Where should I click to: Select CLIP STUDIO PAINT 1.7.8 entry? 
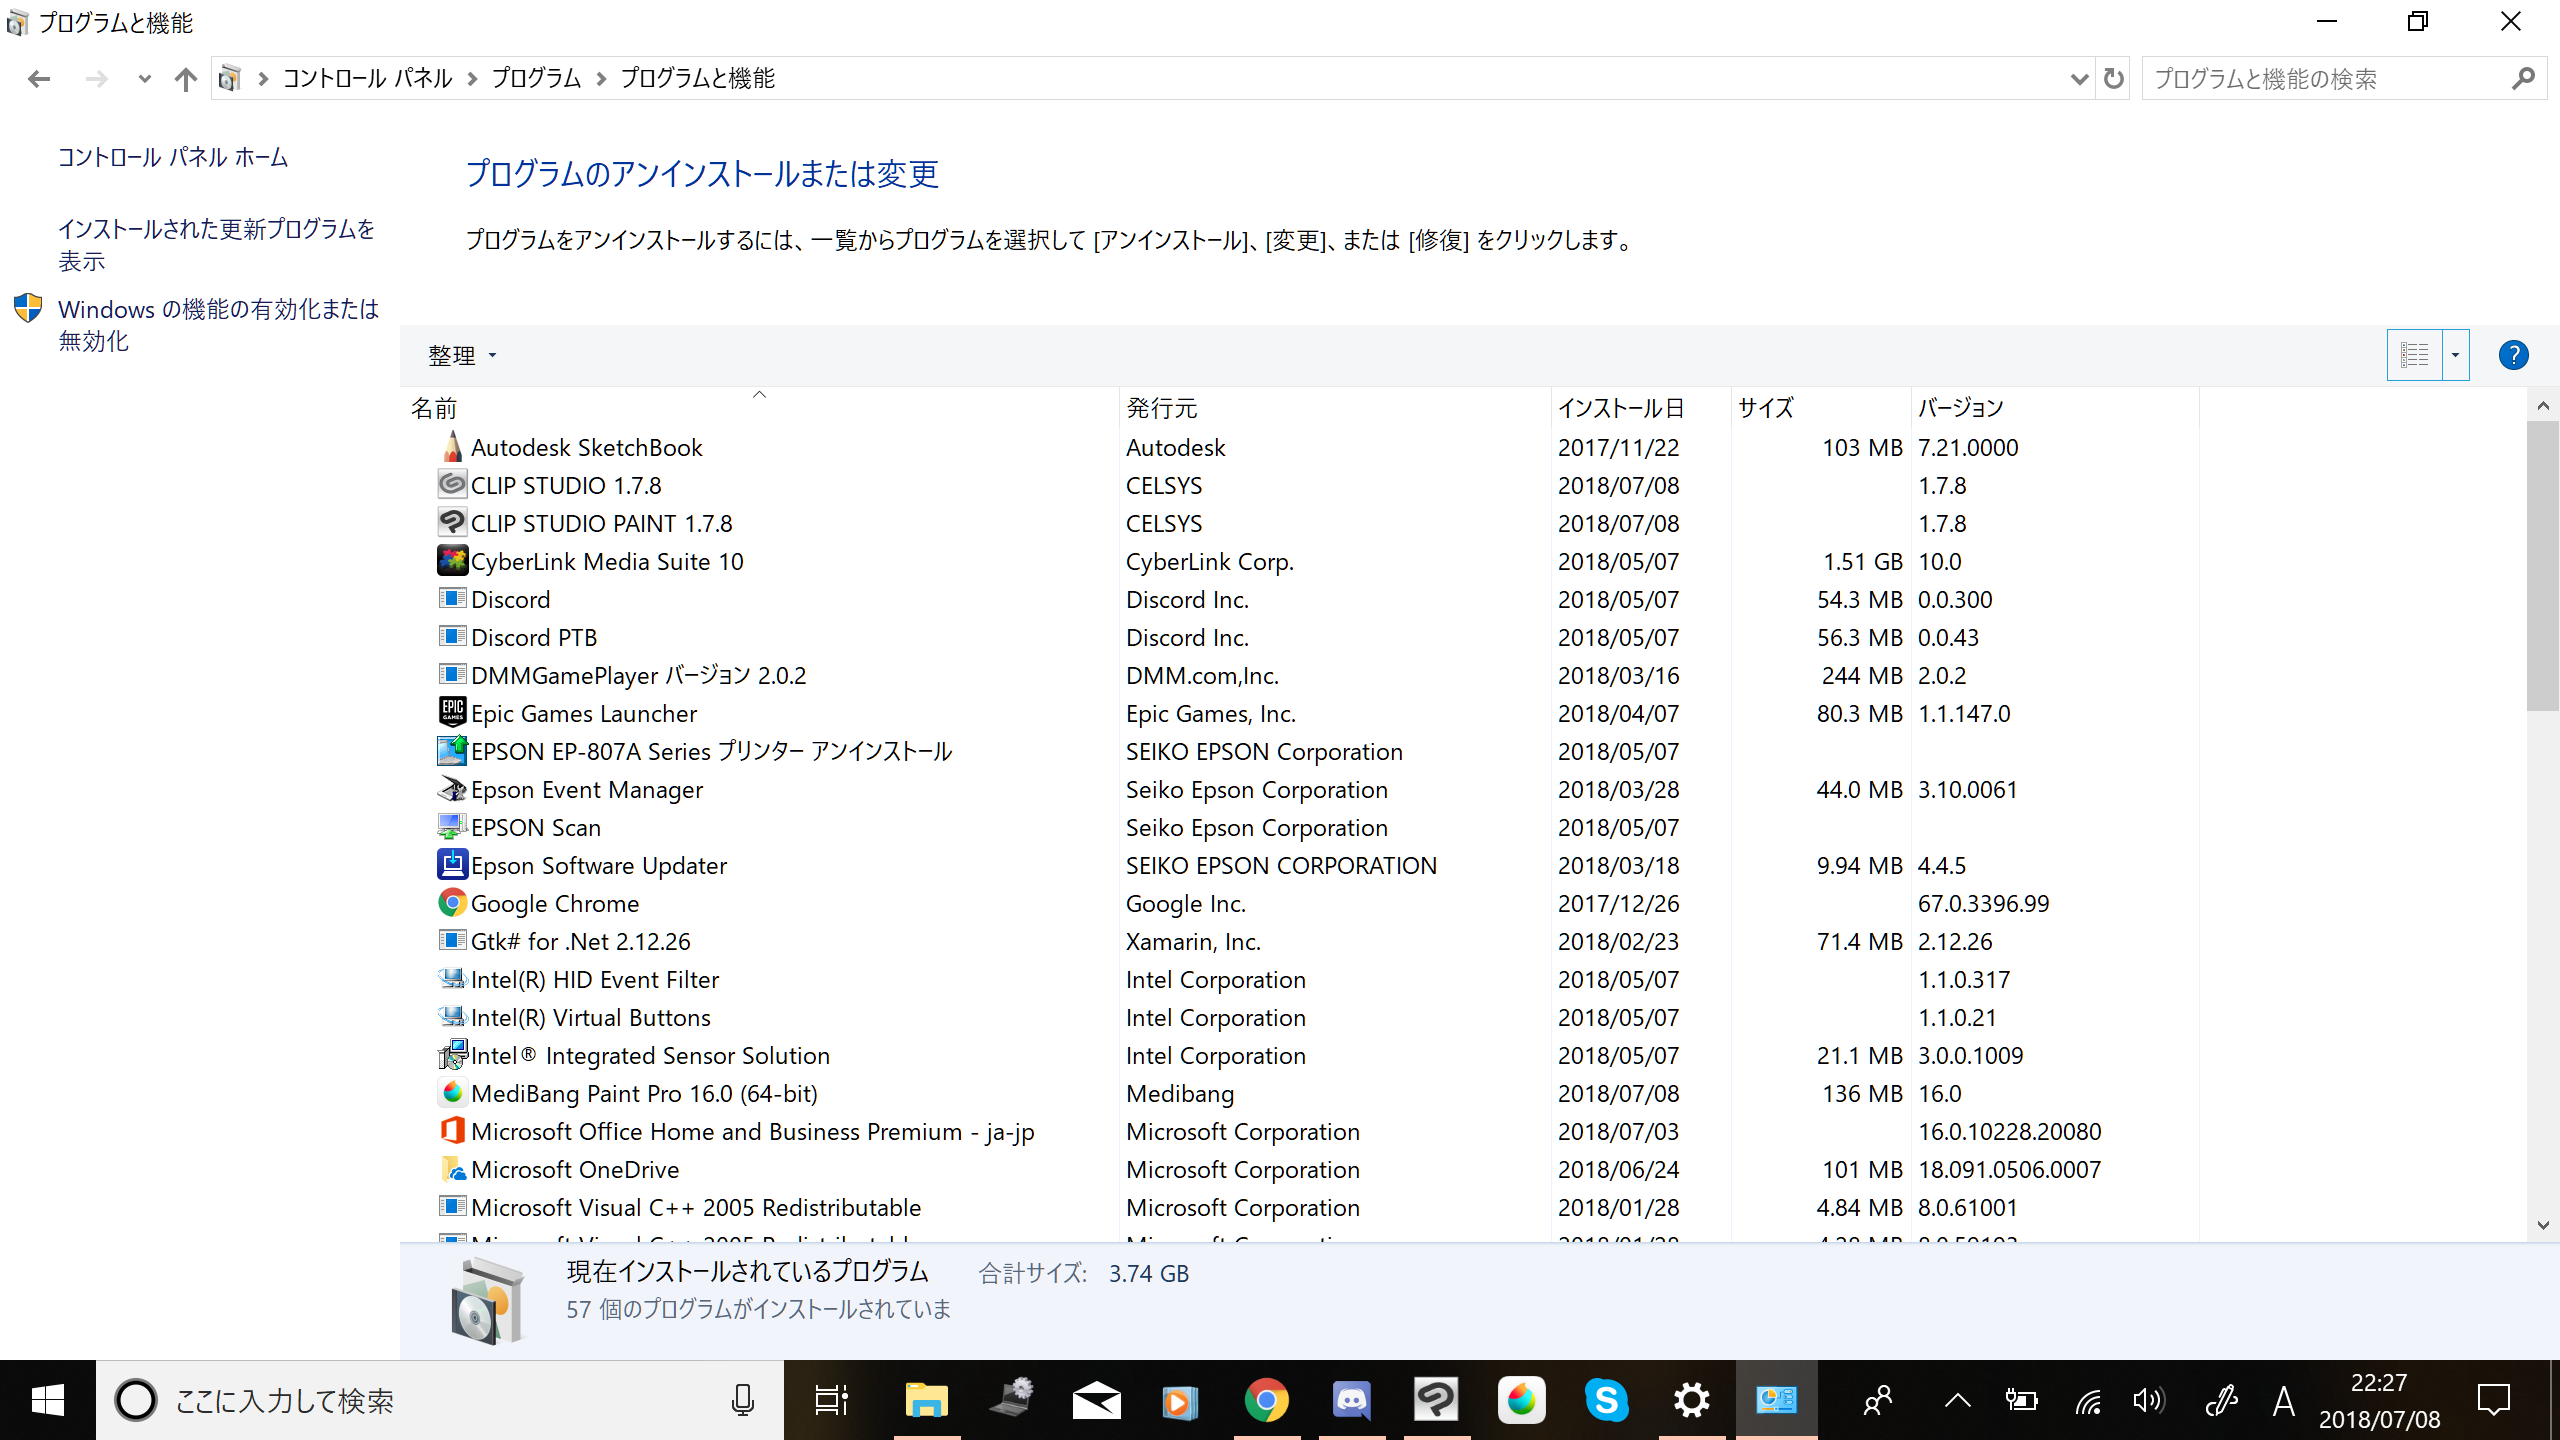click(x=601, y=524)
